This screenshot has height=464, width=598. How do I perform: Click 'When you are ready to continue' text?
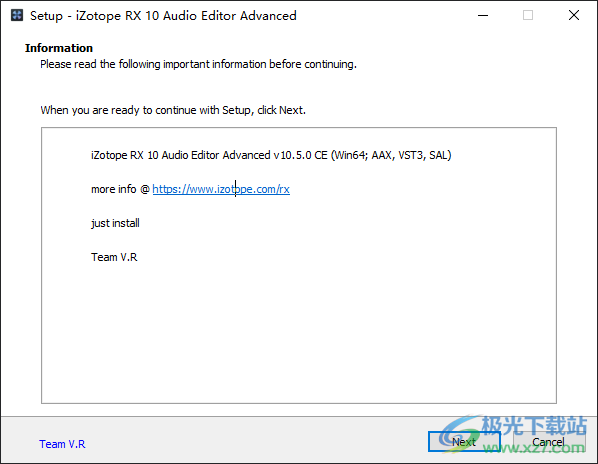[x=119, y=110]
